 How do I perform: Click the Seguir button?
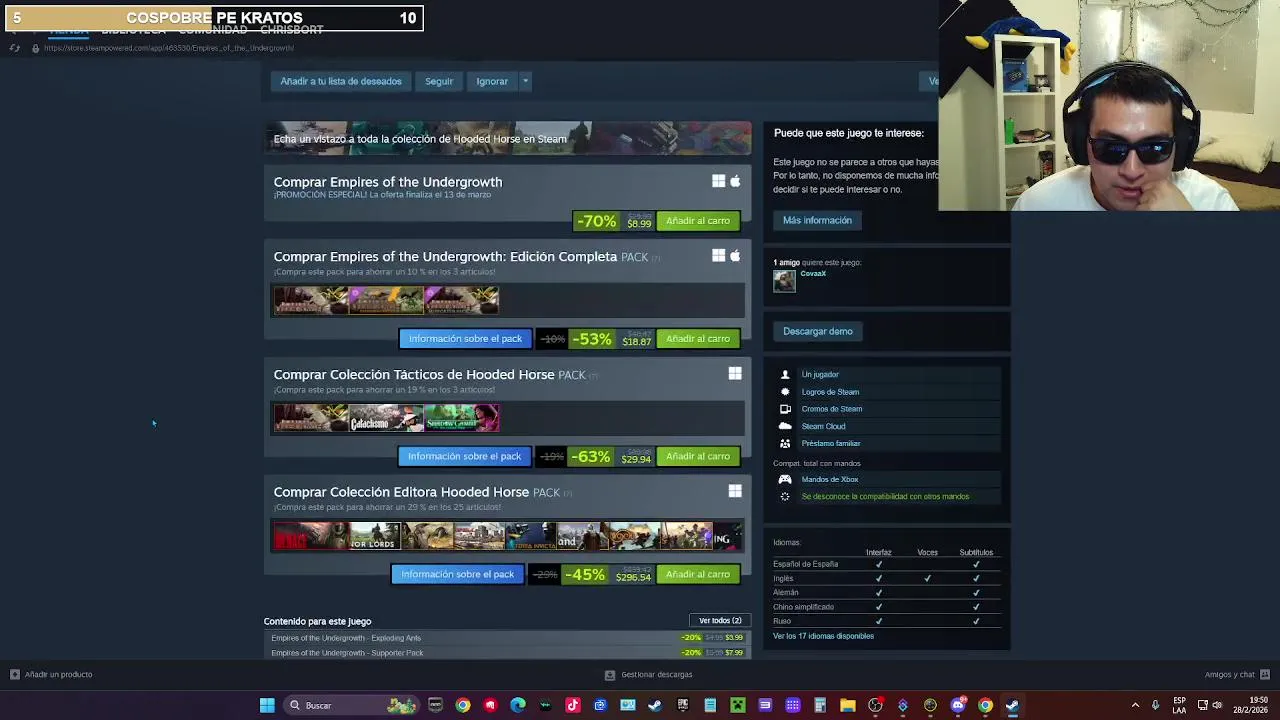pos(439,81)
